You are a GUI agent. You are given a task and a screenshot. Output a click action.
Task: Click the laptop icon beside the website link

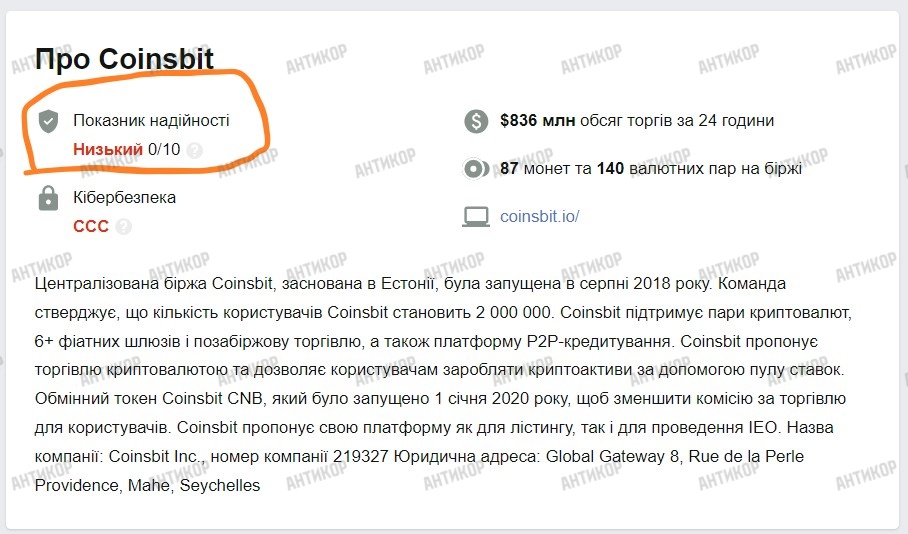pos(475,216)
